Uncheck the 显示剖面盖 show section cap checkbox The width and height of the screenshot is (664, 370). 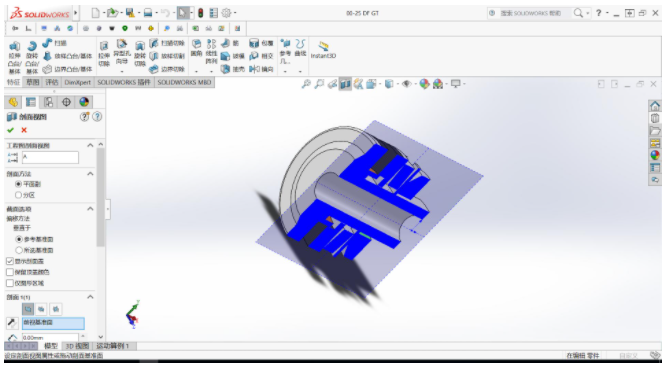(10, 261)
